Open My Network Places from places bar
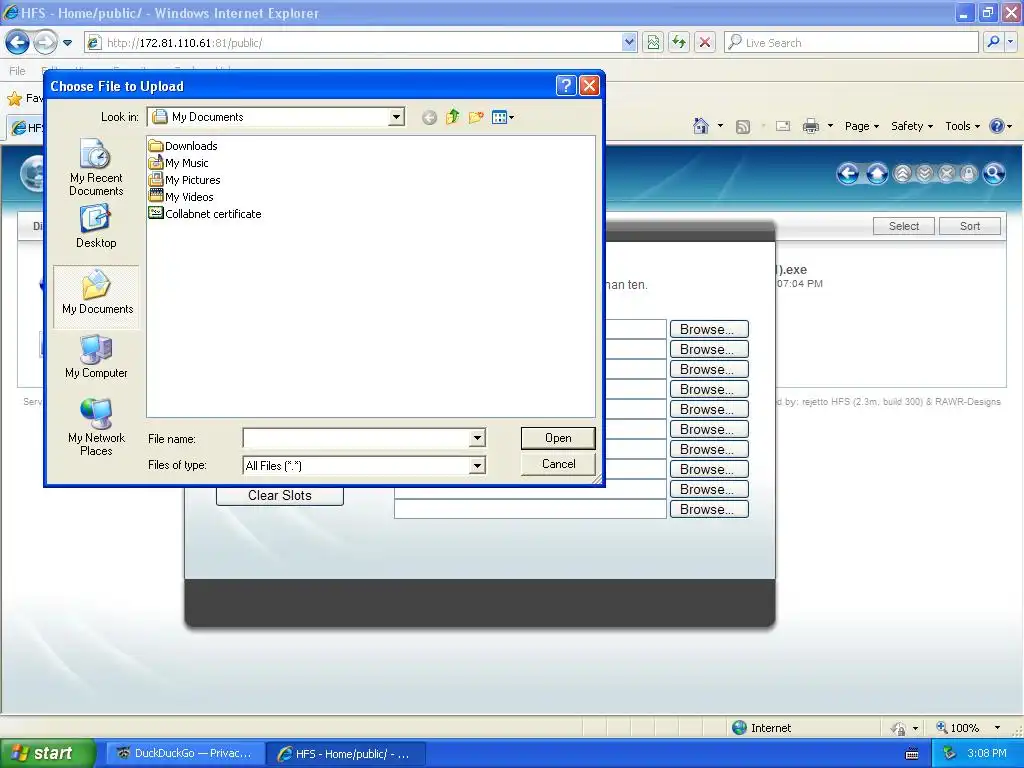Viewport: 1024px width, 768px height. (96, 427)
